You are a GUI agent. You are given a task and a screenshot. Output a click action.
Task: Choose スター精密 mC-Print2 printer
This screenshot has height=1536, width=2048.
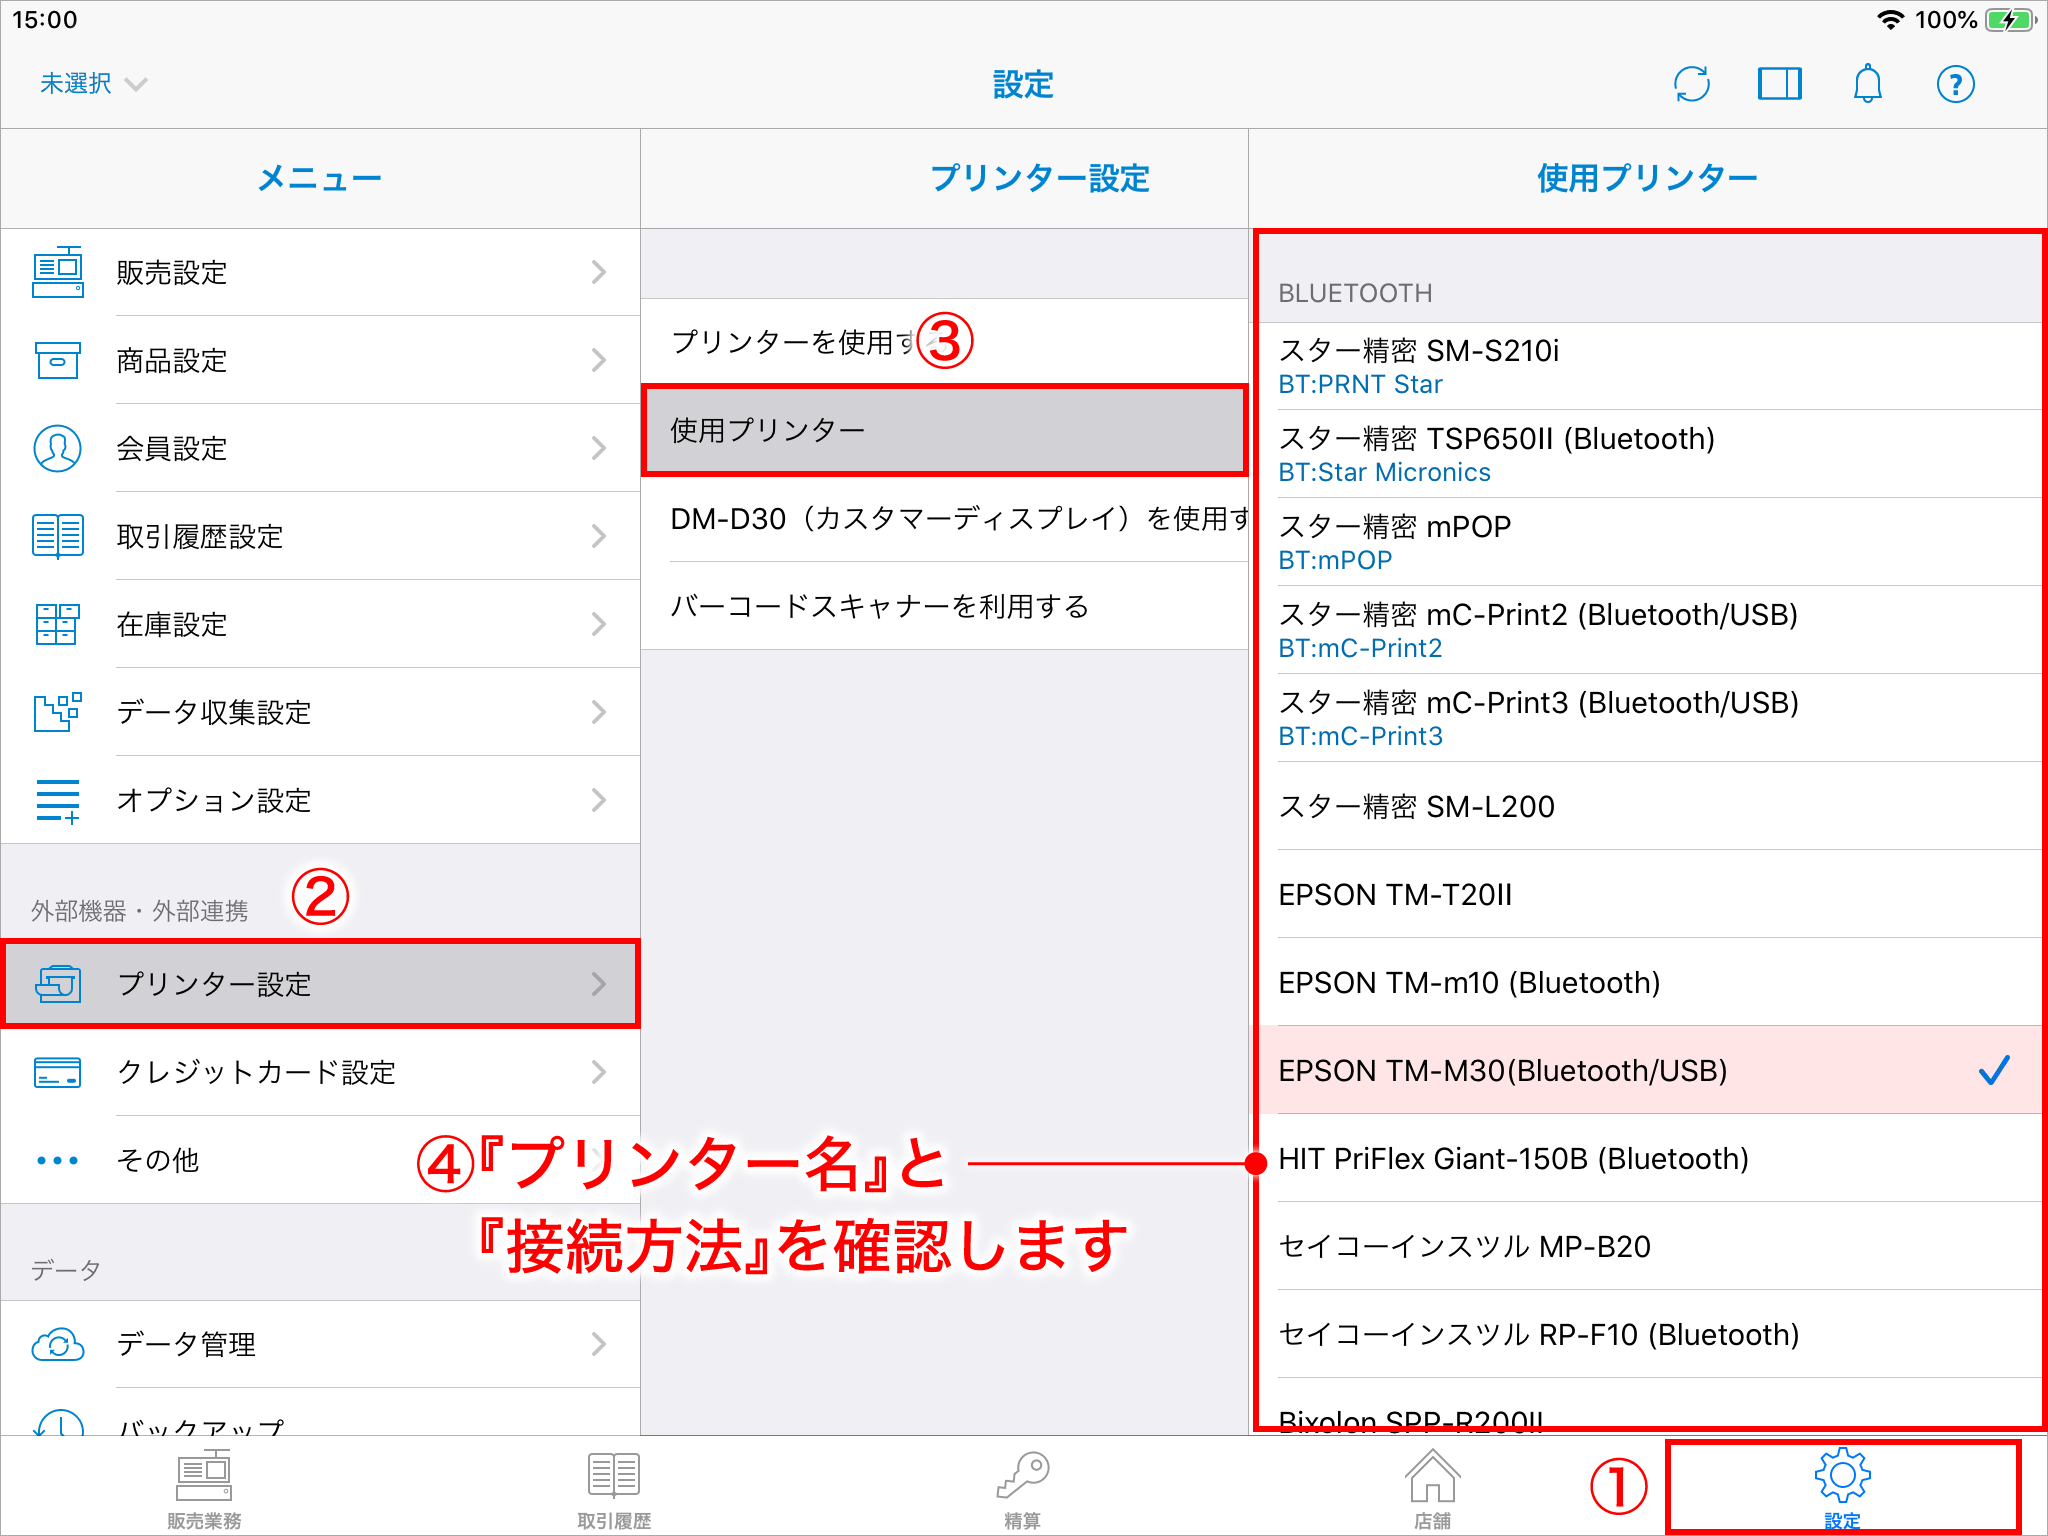pos(1650,630)
